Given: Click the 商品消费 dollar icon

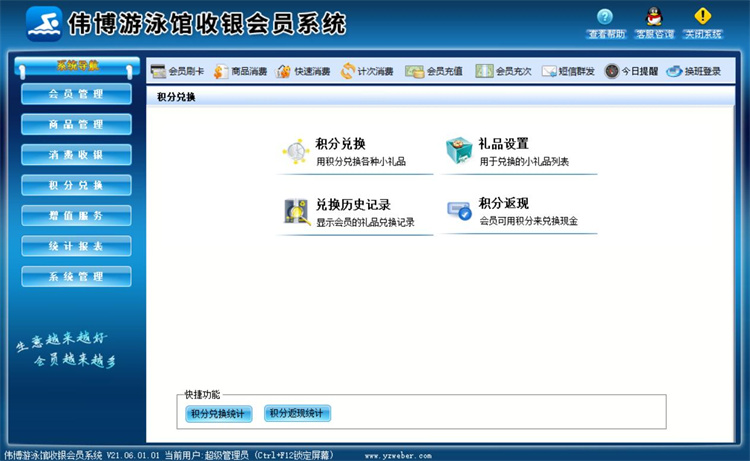Looking at the screenshot, I should [221, 71].
